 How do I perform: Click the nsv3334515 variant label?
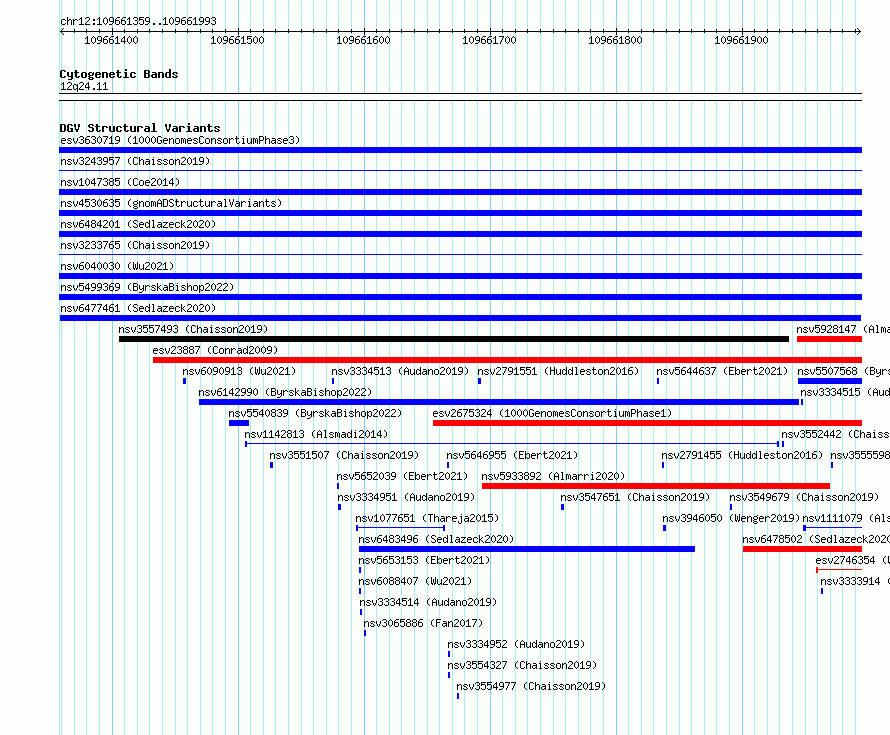(x=845, y=392)
